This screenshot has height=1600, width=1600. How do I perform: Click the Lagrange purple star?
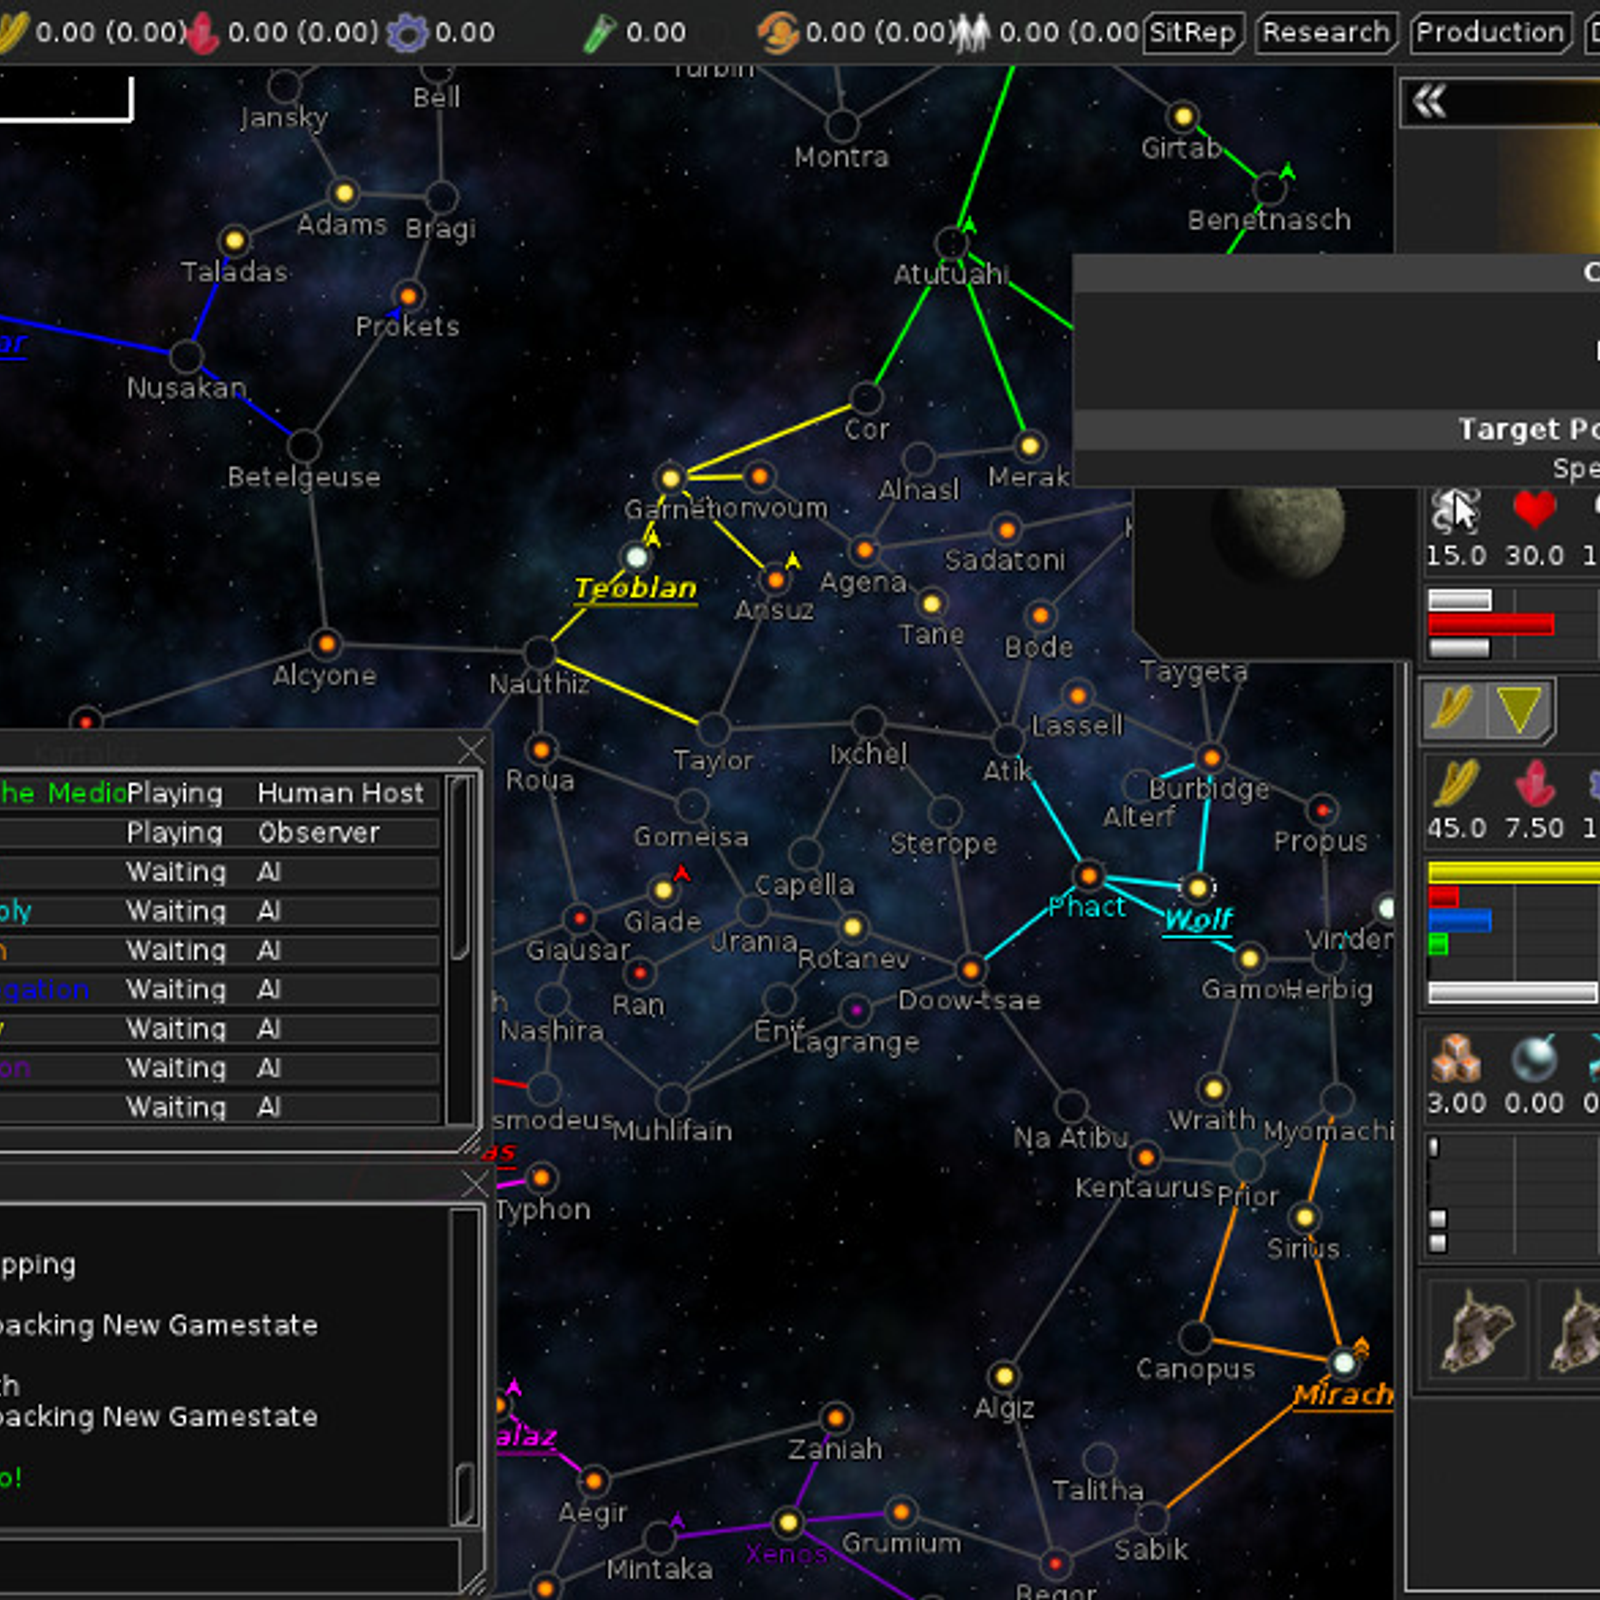[855, 1011]
